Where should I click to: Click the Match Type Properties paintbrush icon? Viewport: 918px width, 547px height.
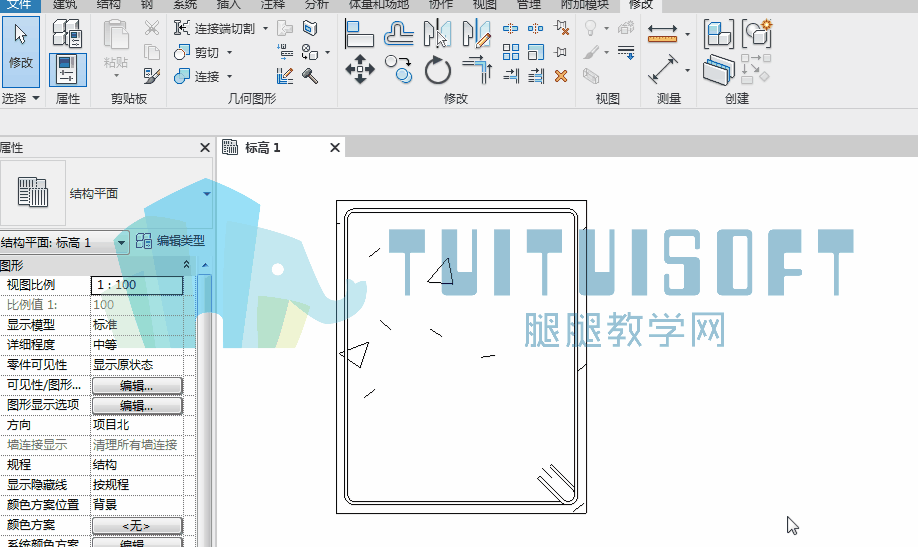[x=152, y=76]
